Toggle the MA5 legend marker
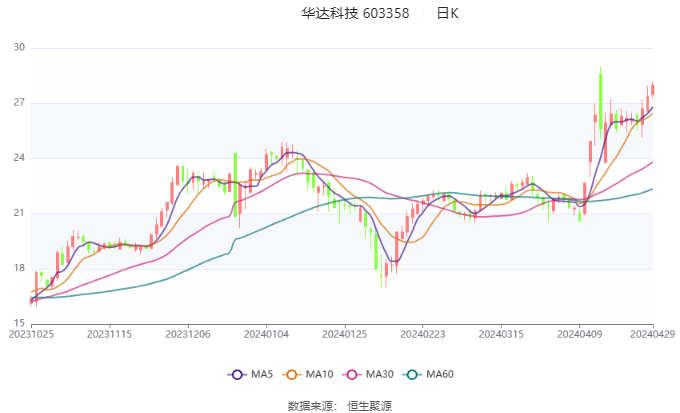Viewport: 680px width, 413px height. point(237,375)
